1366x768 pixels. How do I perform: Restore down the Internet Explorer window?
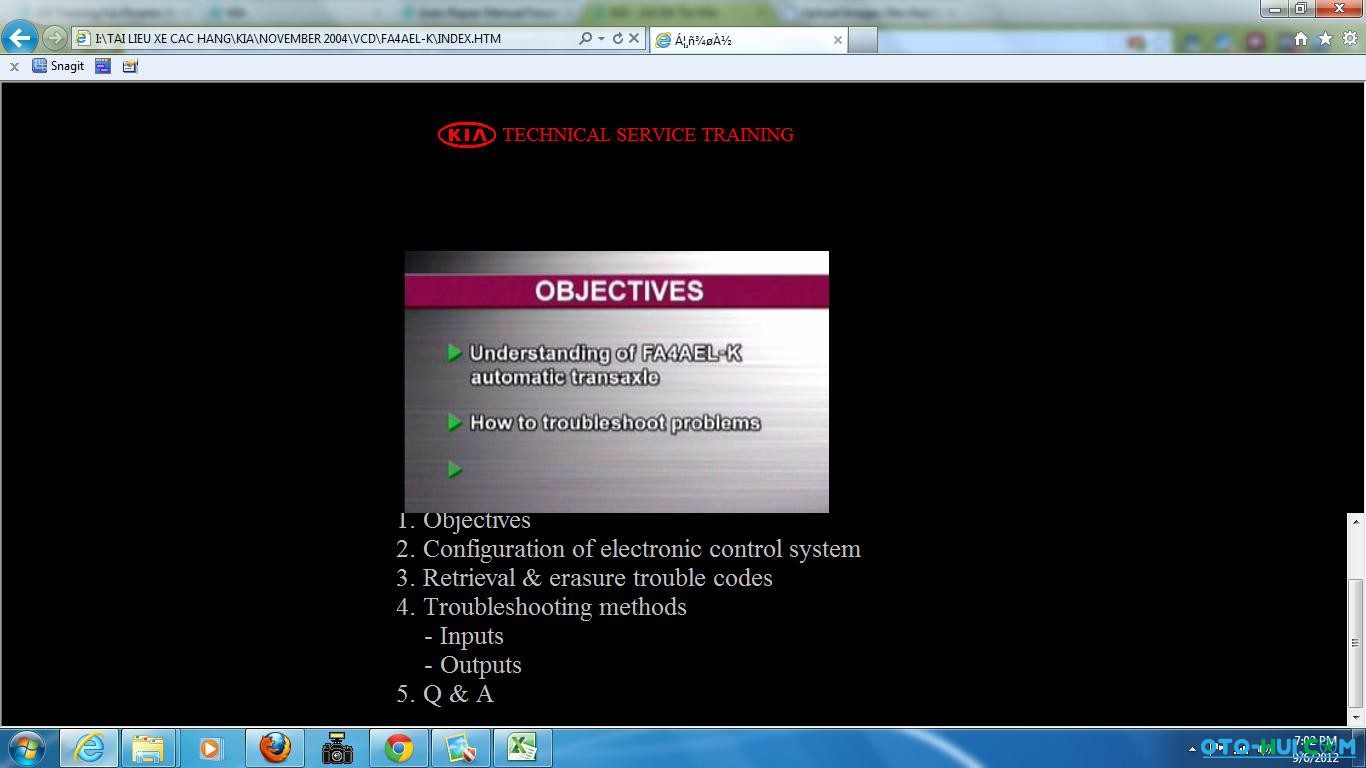click(x=1301, y=9)
